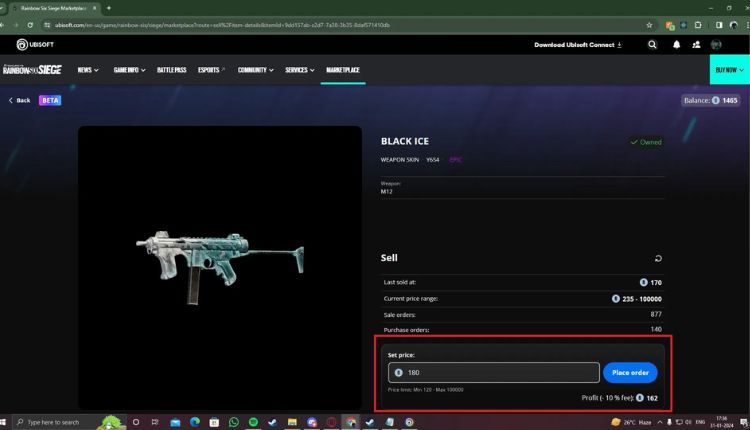Open the clock and date in the system tray
The image size is (750, 430).
[722, 422]
